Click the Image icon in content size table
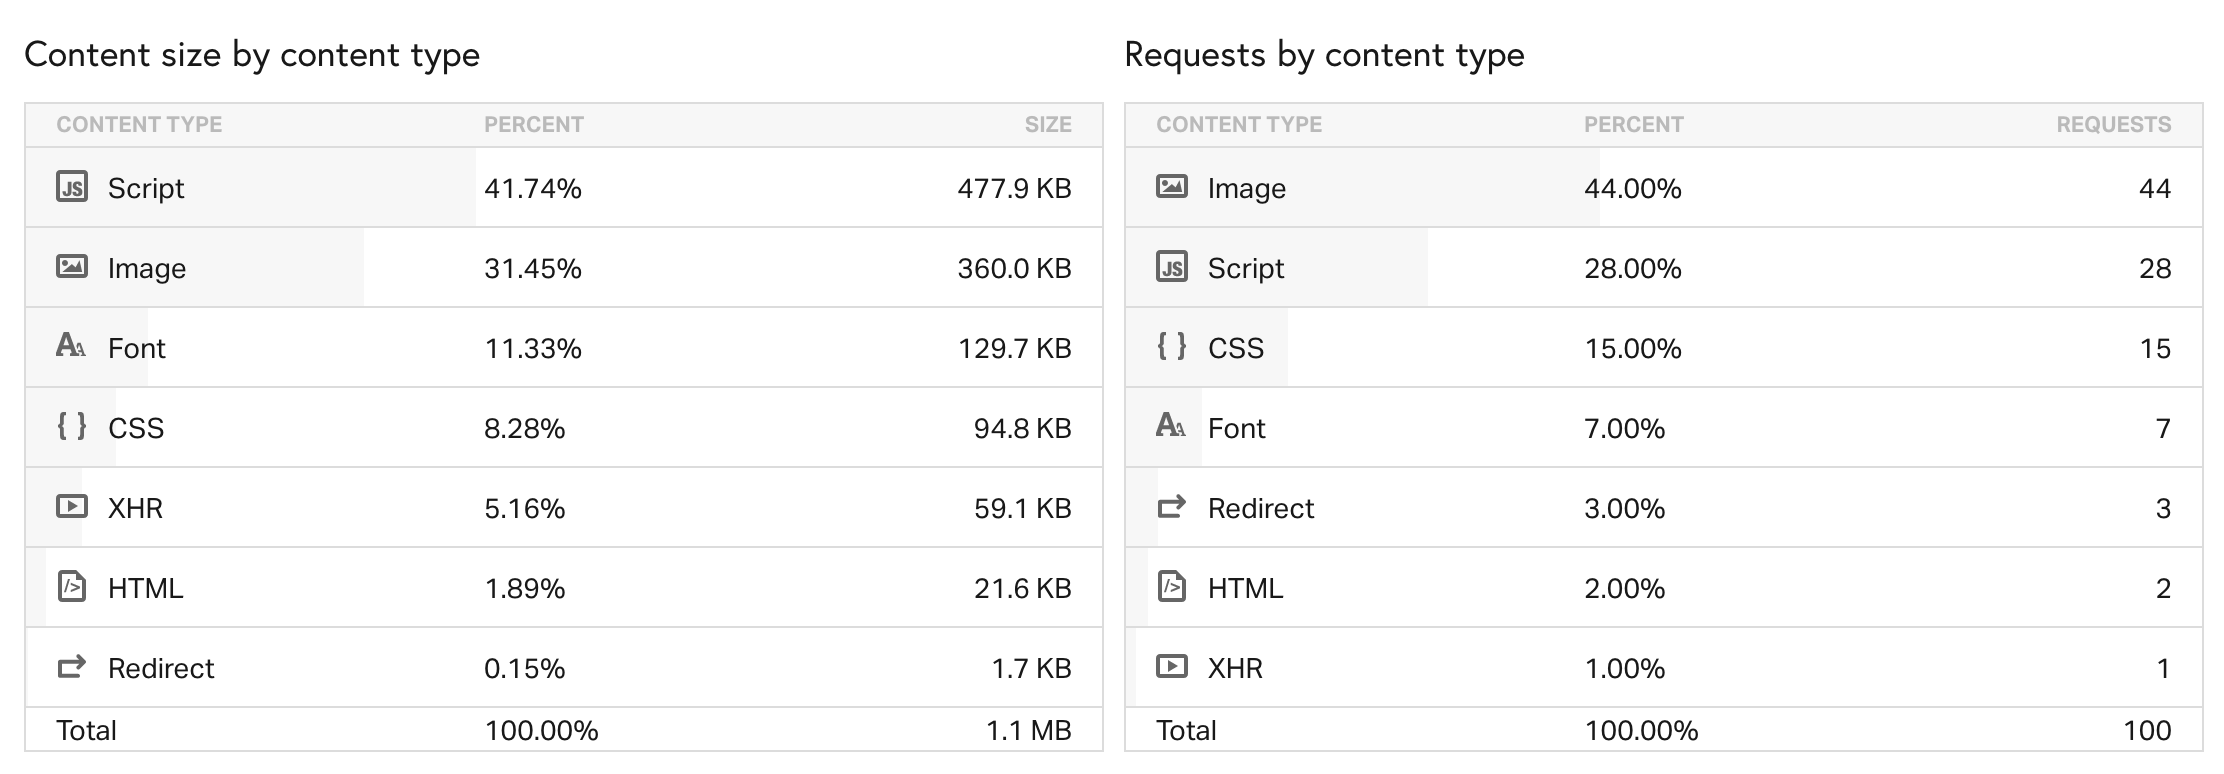The height and width of the screenshot is (774, 2224). [x=72, y=267]
